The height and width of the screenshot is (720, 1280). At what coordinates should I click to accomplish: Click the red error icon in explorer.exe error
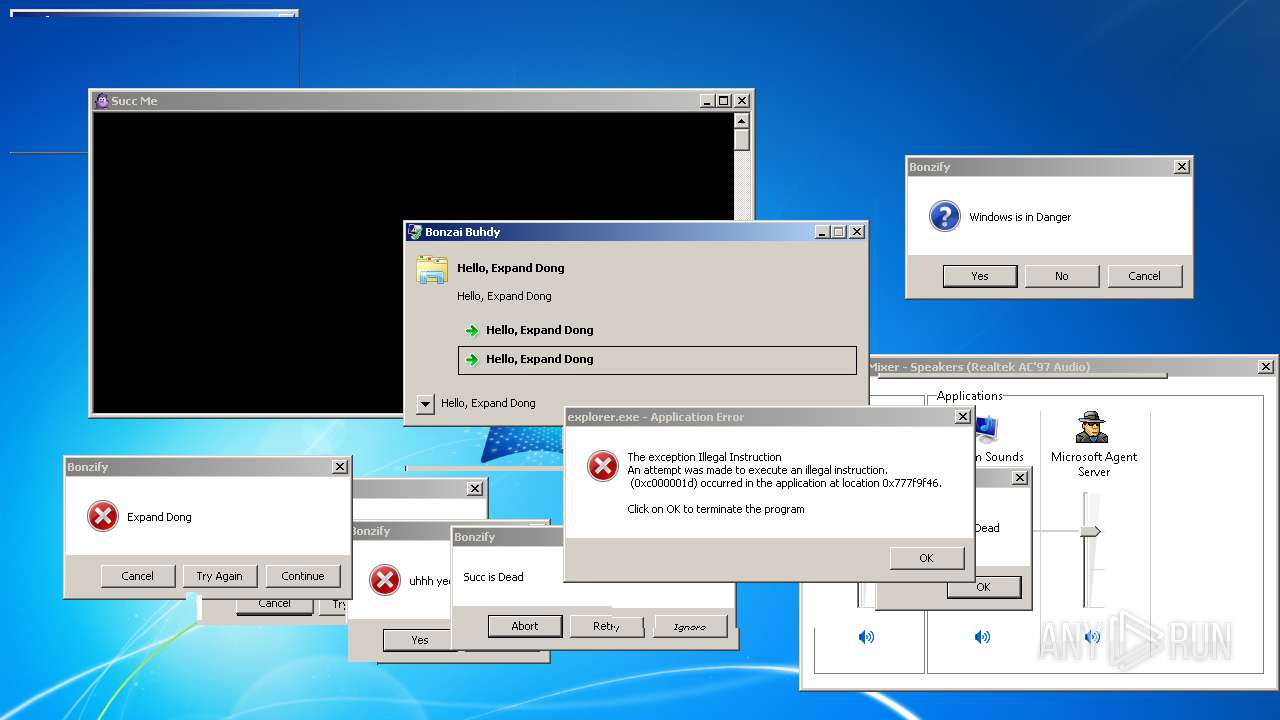(x=603, y=465)
